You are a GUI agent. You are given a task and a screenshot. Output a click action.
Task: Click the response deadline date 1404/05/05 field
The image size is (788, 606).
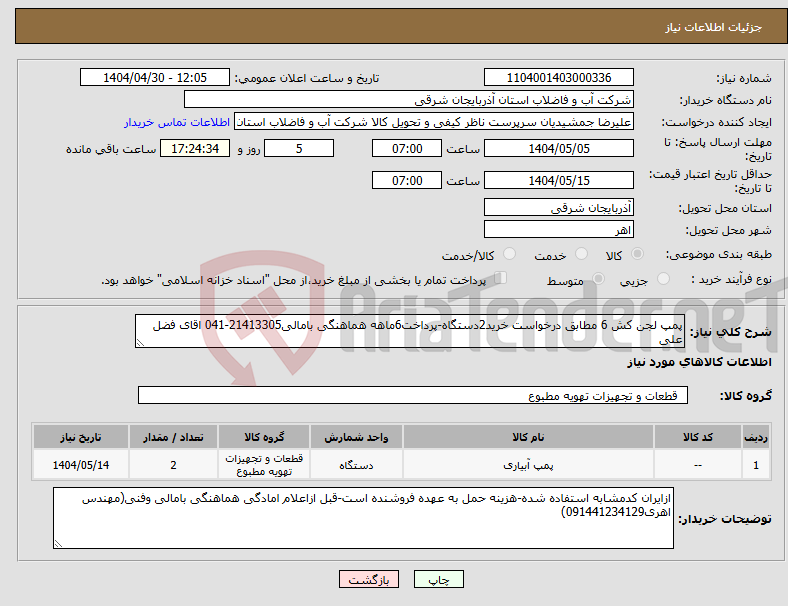(x=558, y=149)
